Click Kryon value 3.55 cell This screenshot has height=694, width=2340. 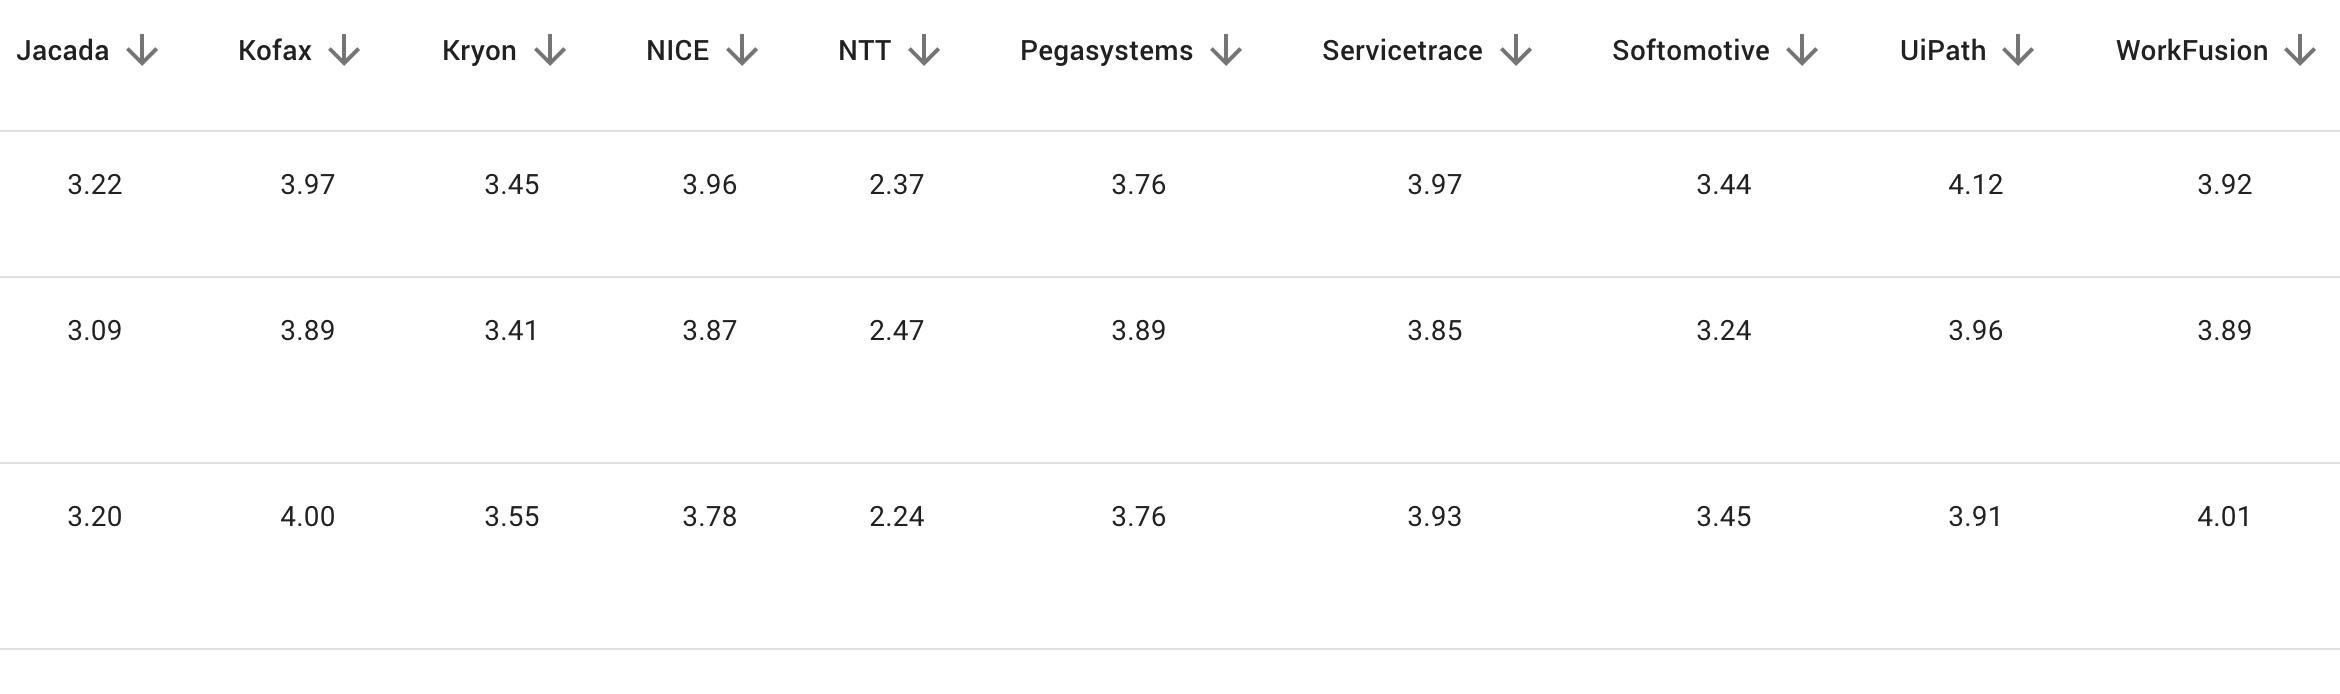[512, 517]
